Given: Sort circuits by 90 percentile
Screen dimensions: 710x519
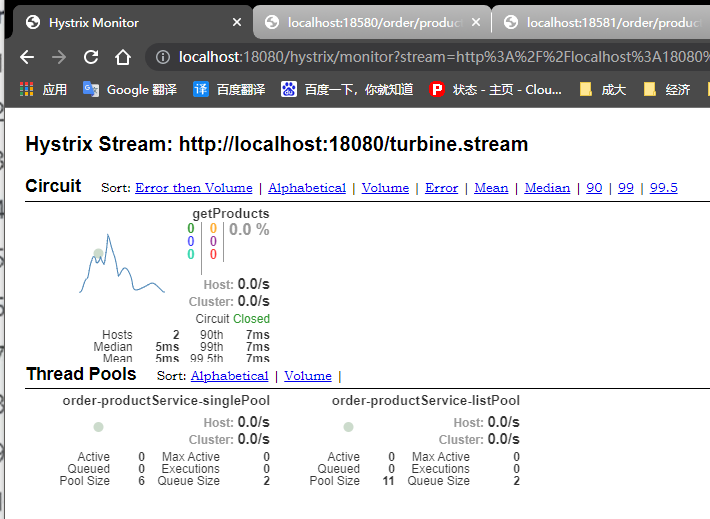Looking at the screenshot, I should pyautogui.click(x=594, y=187).
